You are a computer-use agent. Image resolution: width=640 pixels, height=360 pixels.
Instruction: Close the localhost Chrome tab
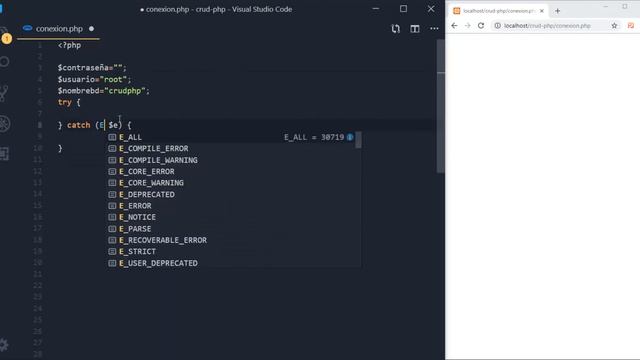[x=542, y=11]
